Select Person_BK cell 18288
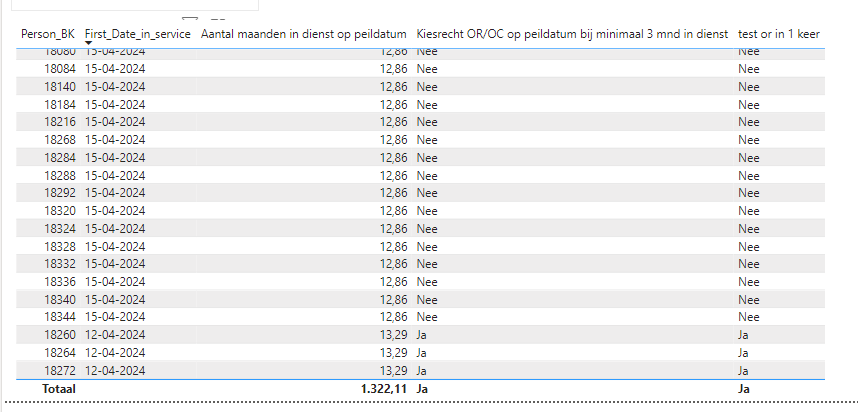The height and width of the screenshot is (412, 858). pos(60,176)
